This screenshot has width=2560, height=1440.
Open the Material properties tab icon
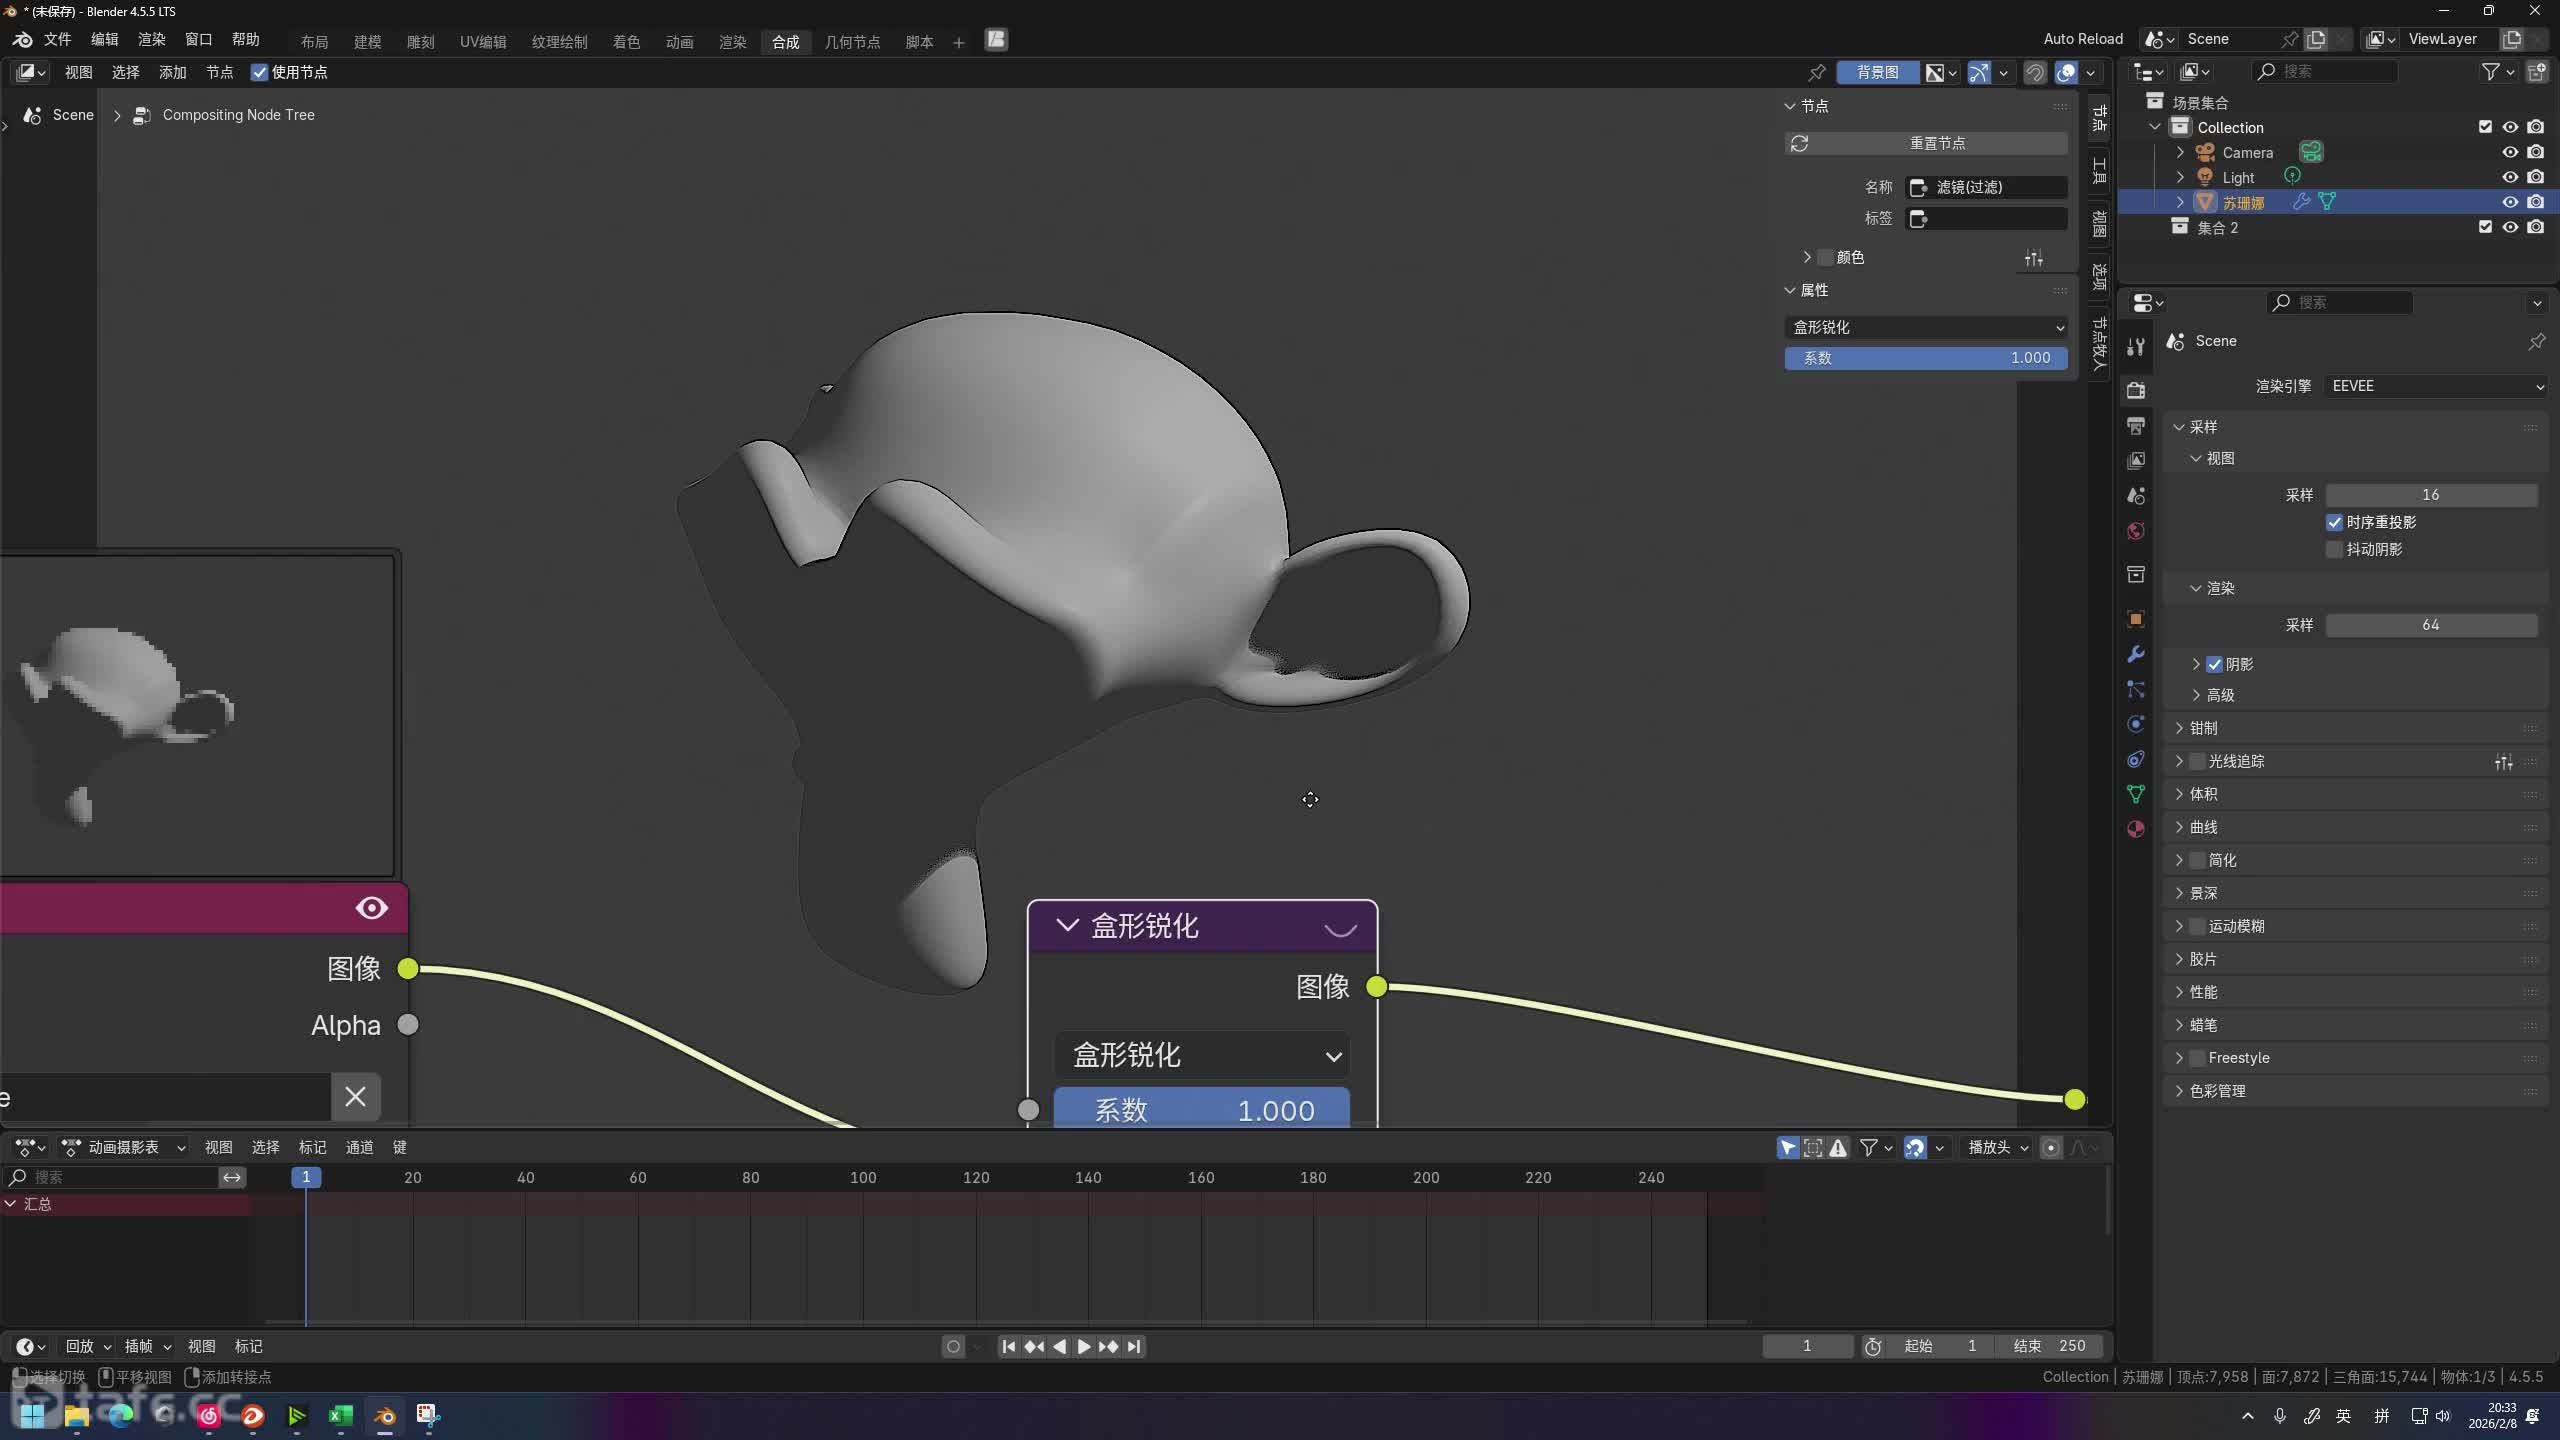point(2136,829)
